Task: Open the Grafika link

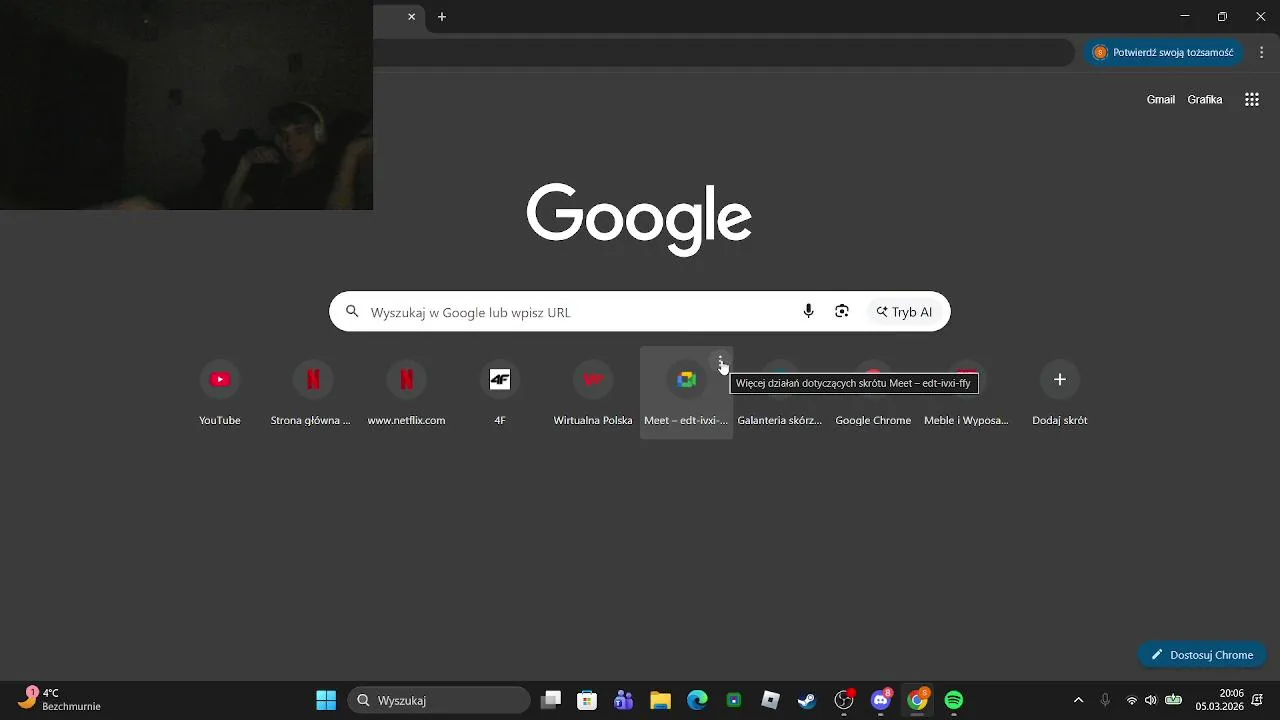Action: (1205, 100)
